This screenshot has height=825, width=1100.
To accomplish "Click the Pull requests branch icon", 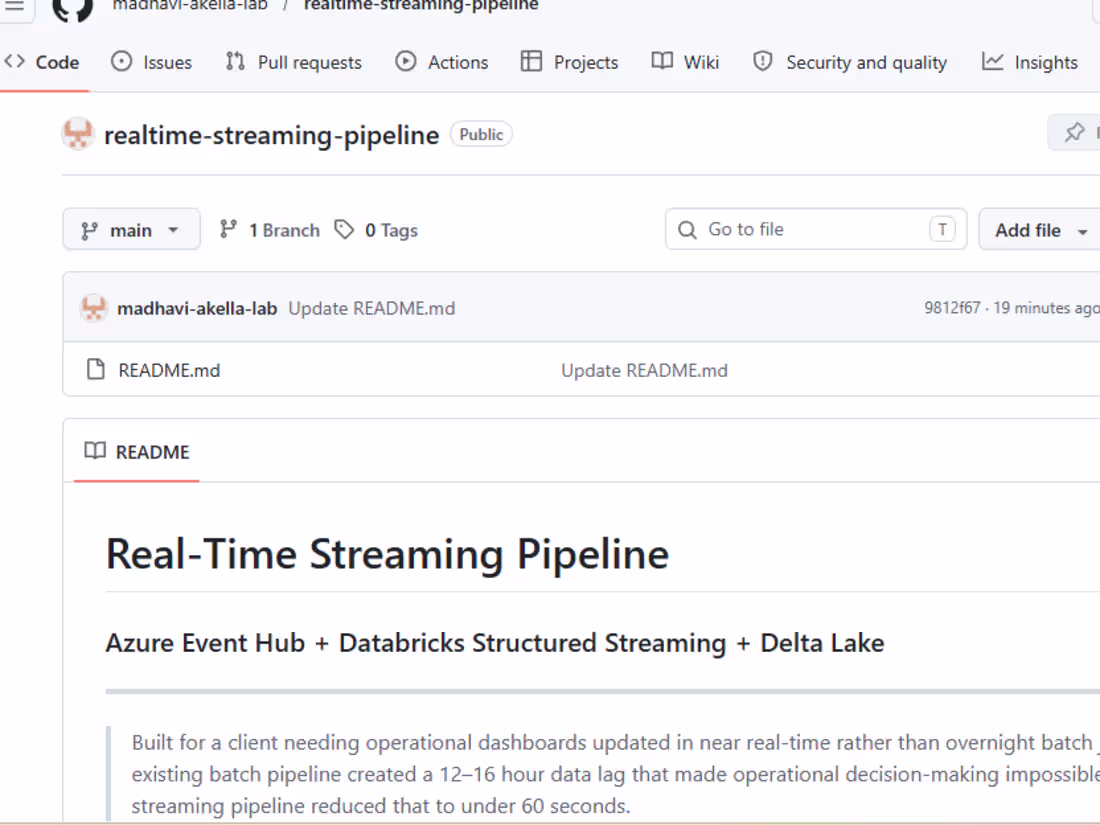I will click(235, 62).
